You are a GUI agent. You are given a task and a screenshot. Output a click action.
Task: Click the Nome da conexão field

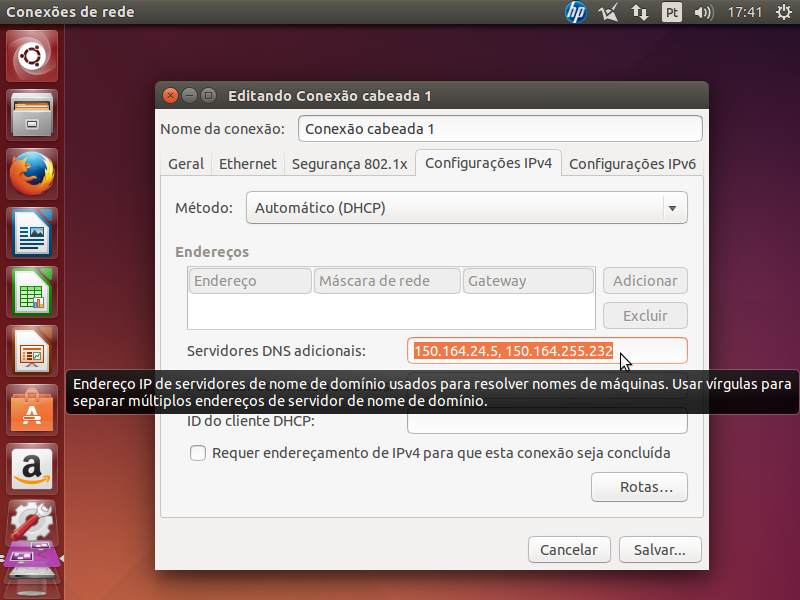[500, 129]
